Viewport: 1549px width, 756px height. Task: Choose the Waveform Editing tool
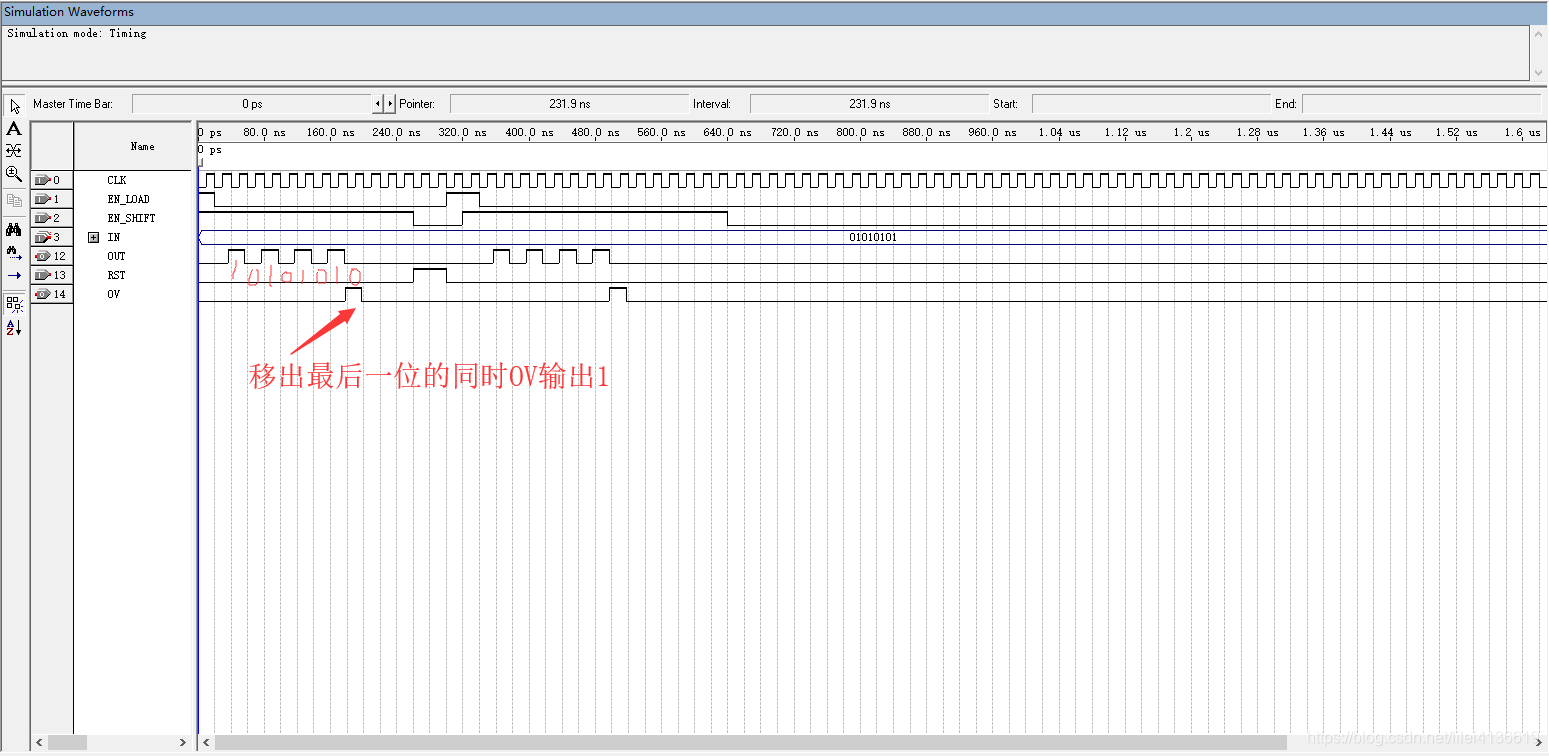coord(14,150)
